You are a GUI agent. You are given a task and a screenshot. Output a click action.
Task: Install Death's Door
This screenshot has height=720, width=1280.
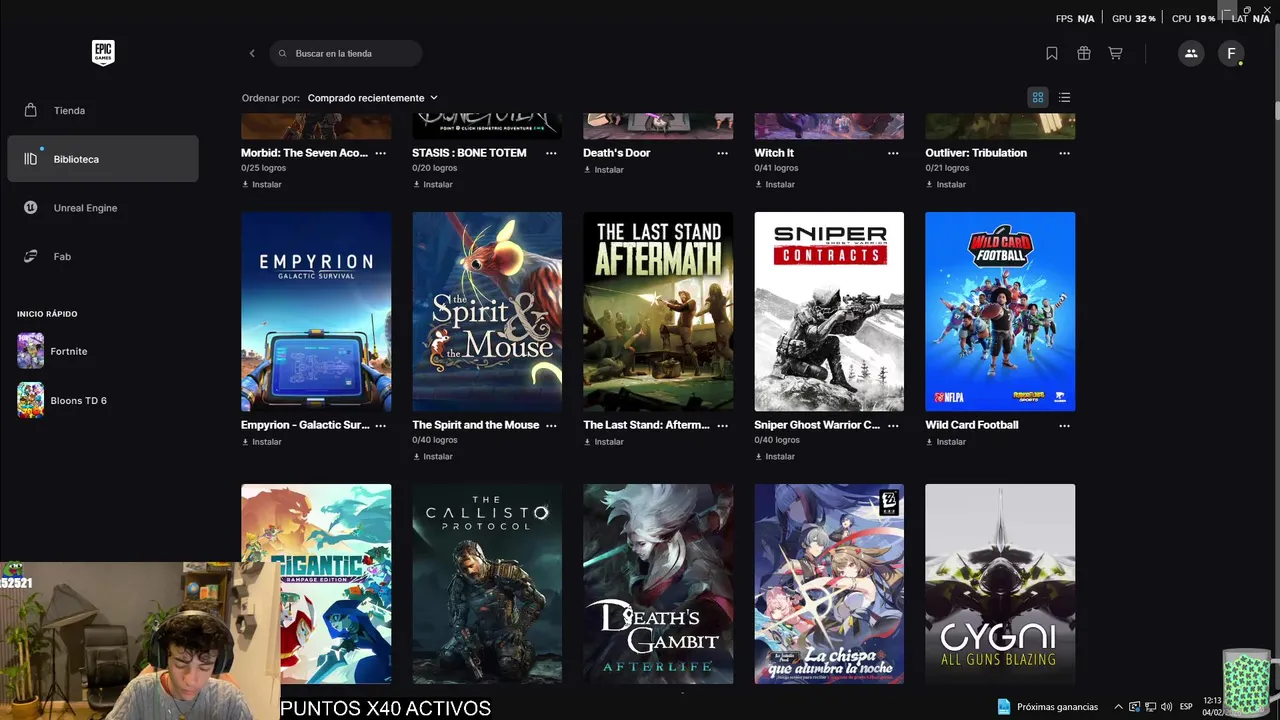(604, 170)
